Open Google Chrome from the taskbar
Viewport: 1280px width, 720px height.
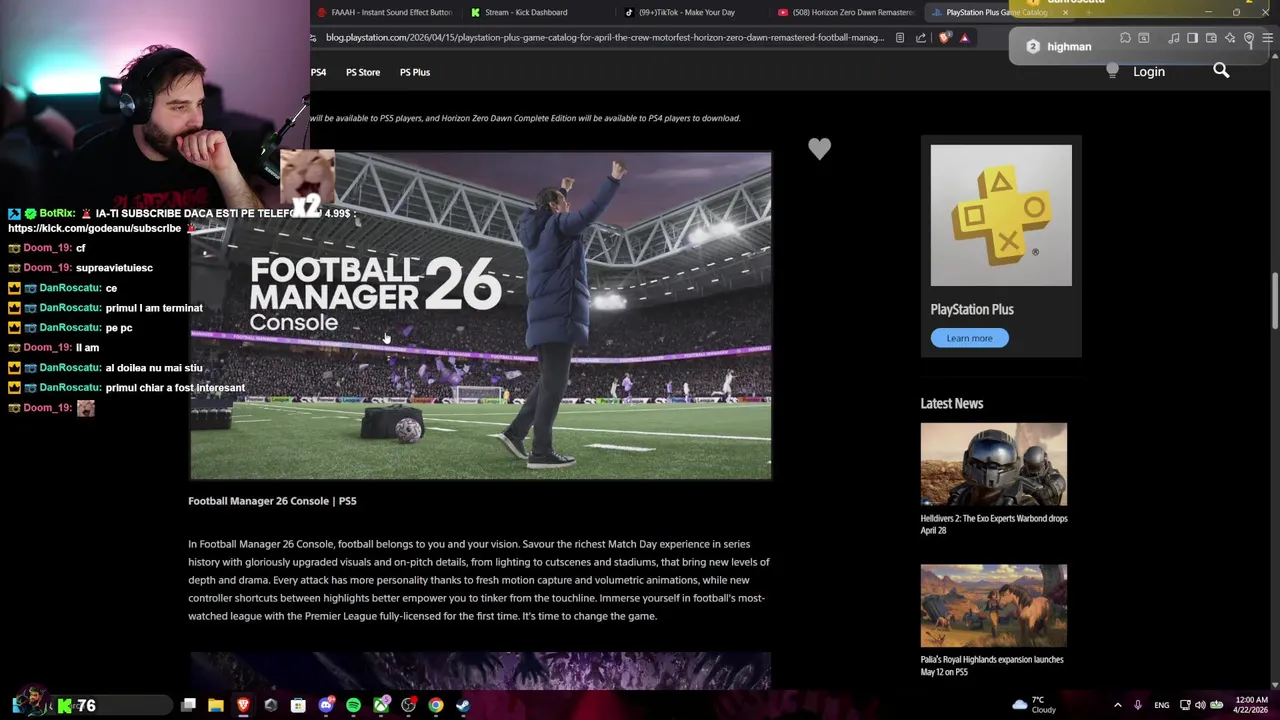click(x=436, y=705)
